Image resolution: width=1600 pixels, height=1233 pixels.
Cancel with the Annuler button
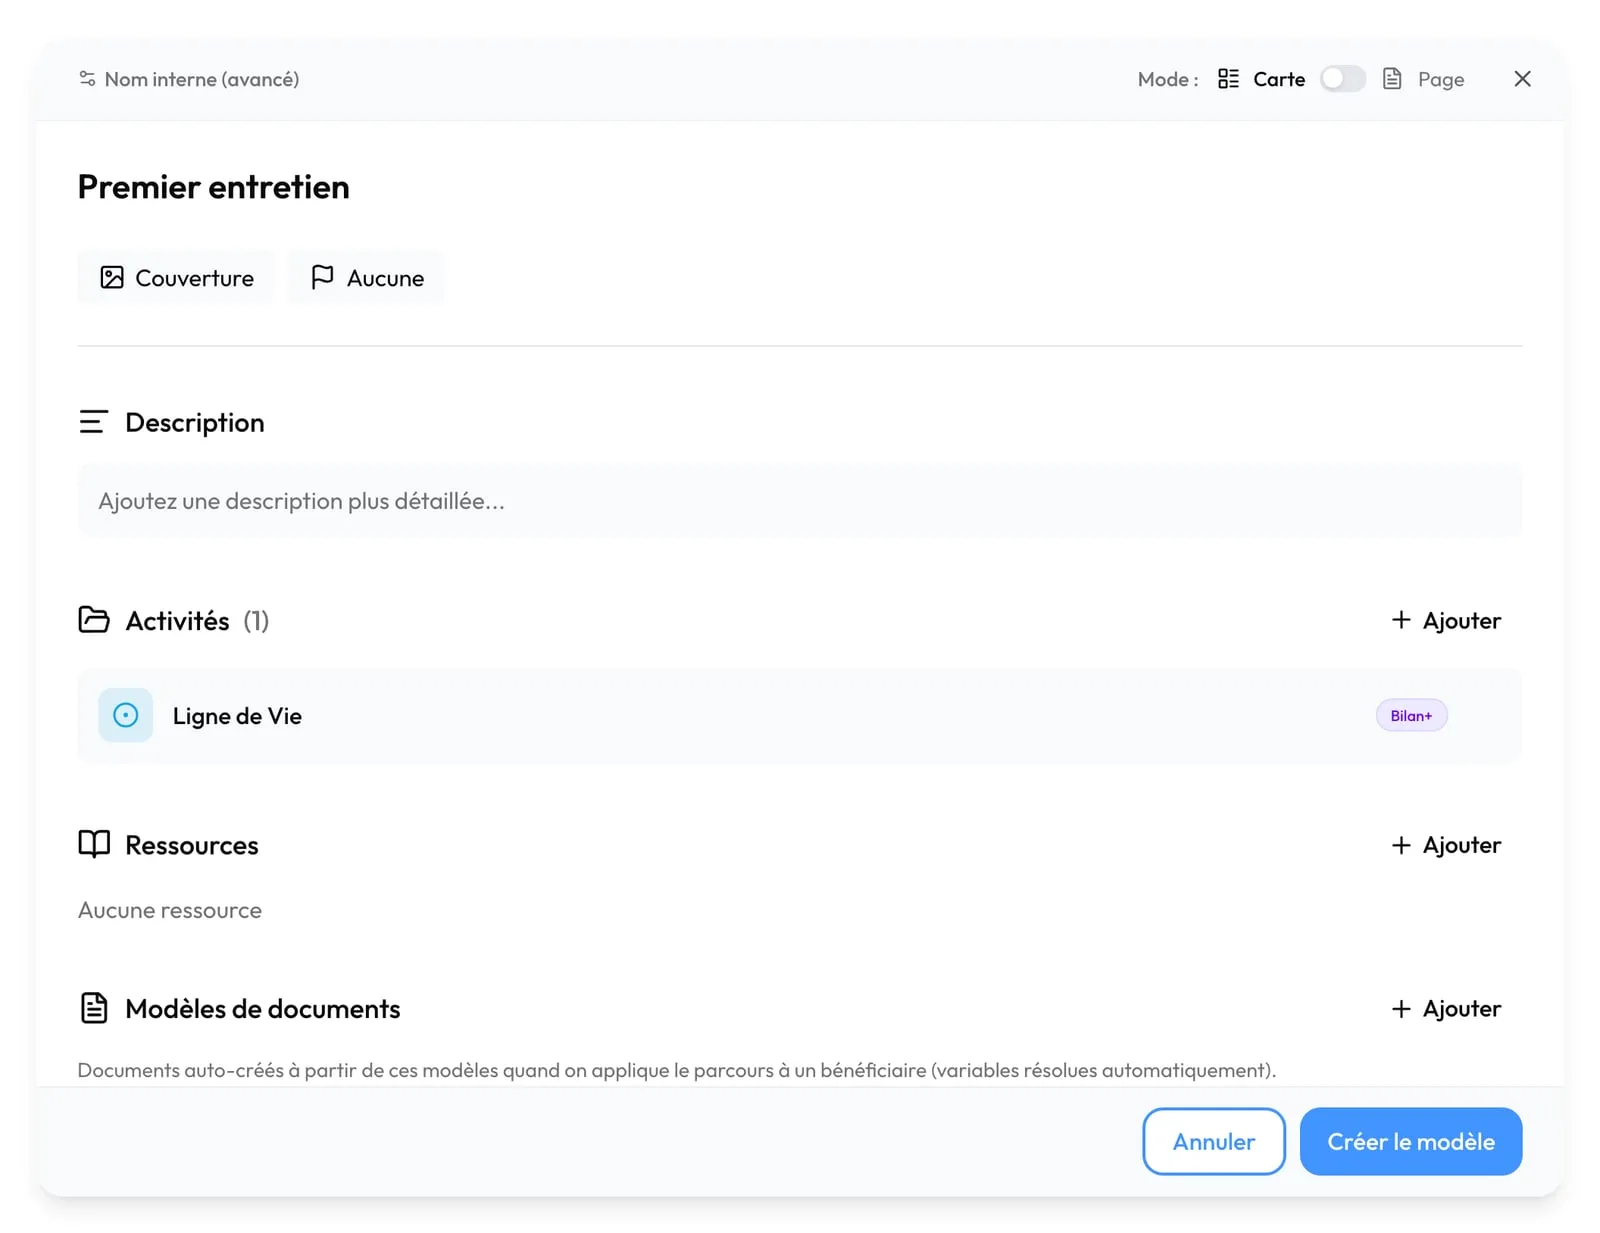tap(1214, 1141)
